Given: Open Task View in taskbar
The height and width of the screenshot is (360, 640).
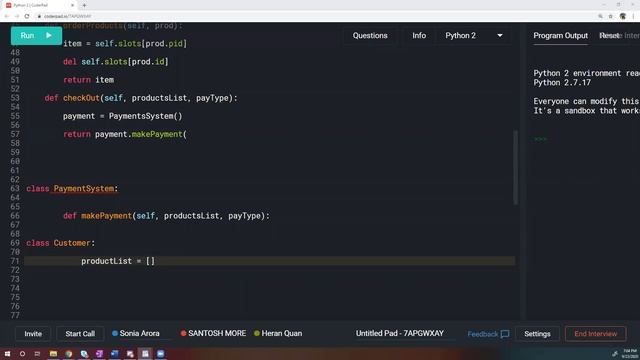Looking at the screenshot, I should 38,354.
